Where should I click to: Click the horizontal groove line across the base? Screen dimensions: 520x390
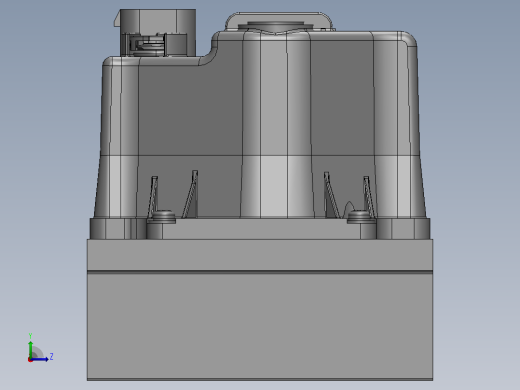(x=260, y=272)
